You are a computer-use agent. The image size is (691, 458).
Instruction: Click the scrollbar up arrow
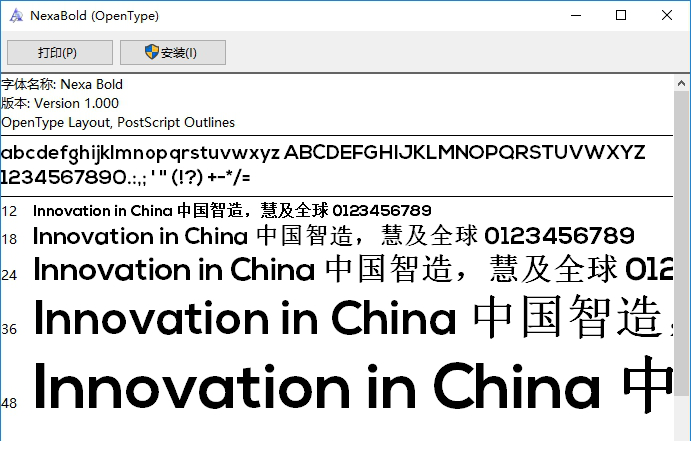(x=681, y=83)
